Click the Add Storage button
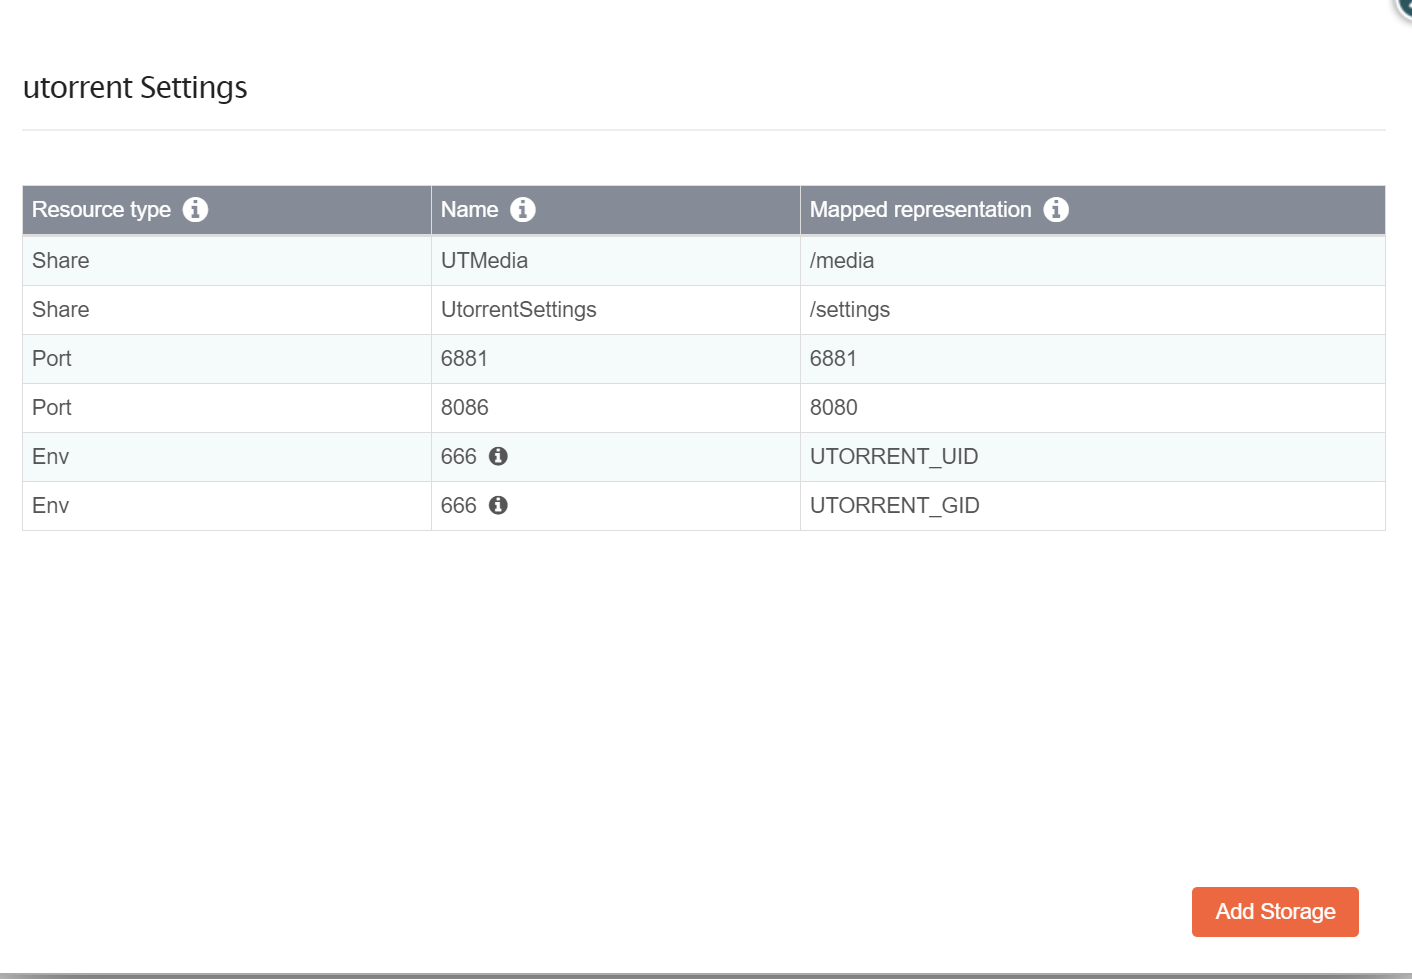 coord(1275,912)
